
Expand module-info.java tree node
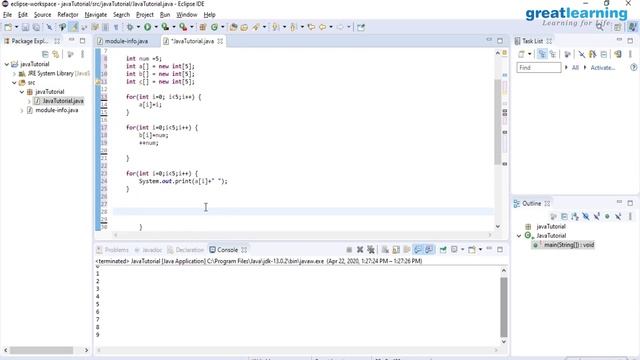(x=22, y=111)
